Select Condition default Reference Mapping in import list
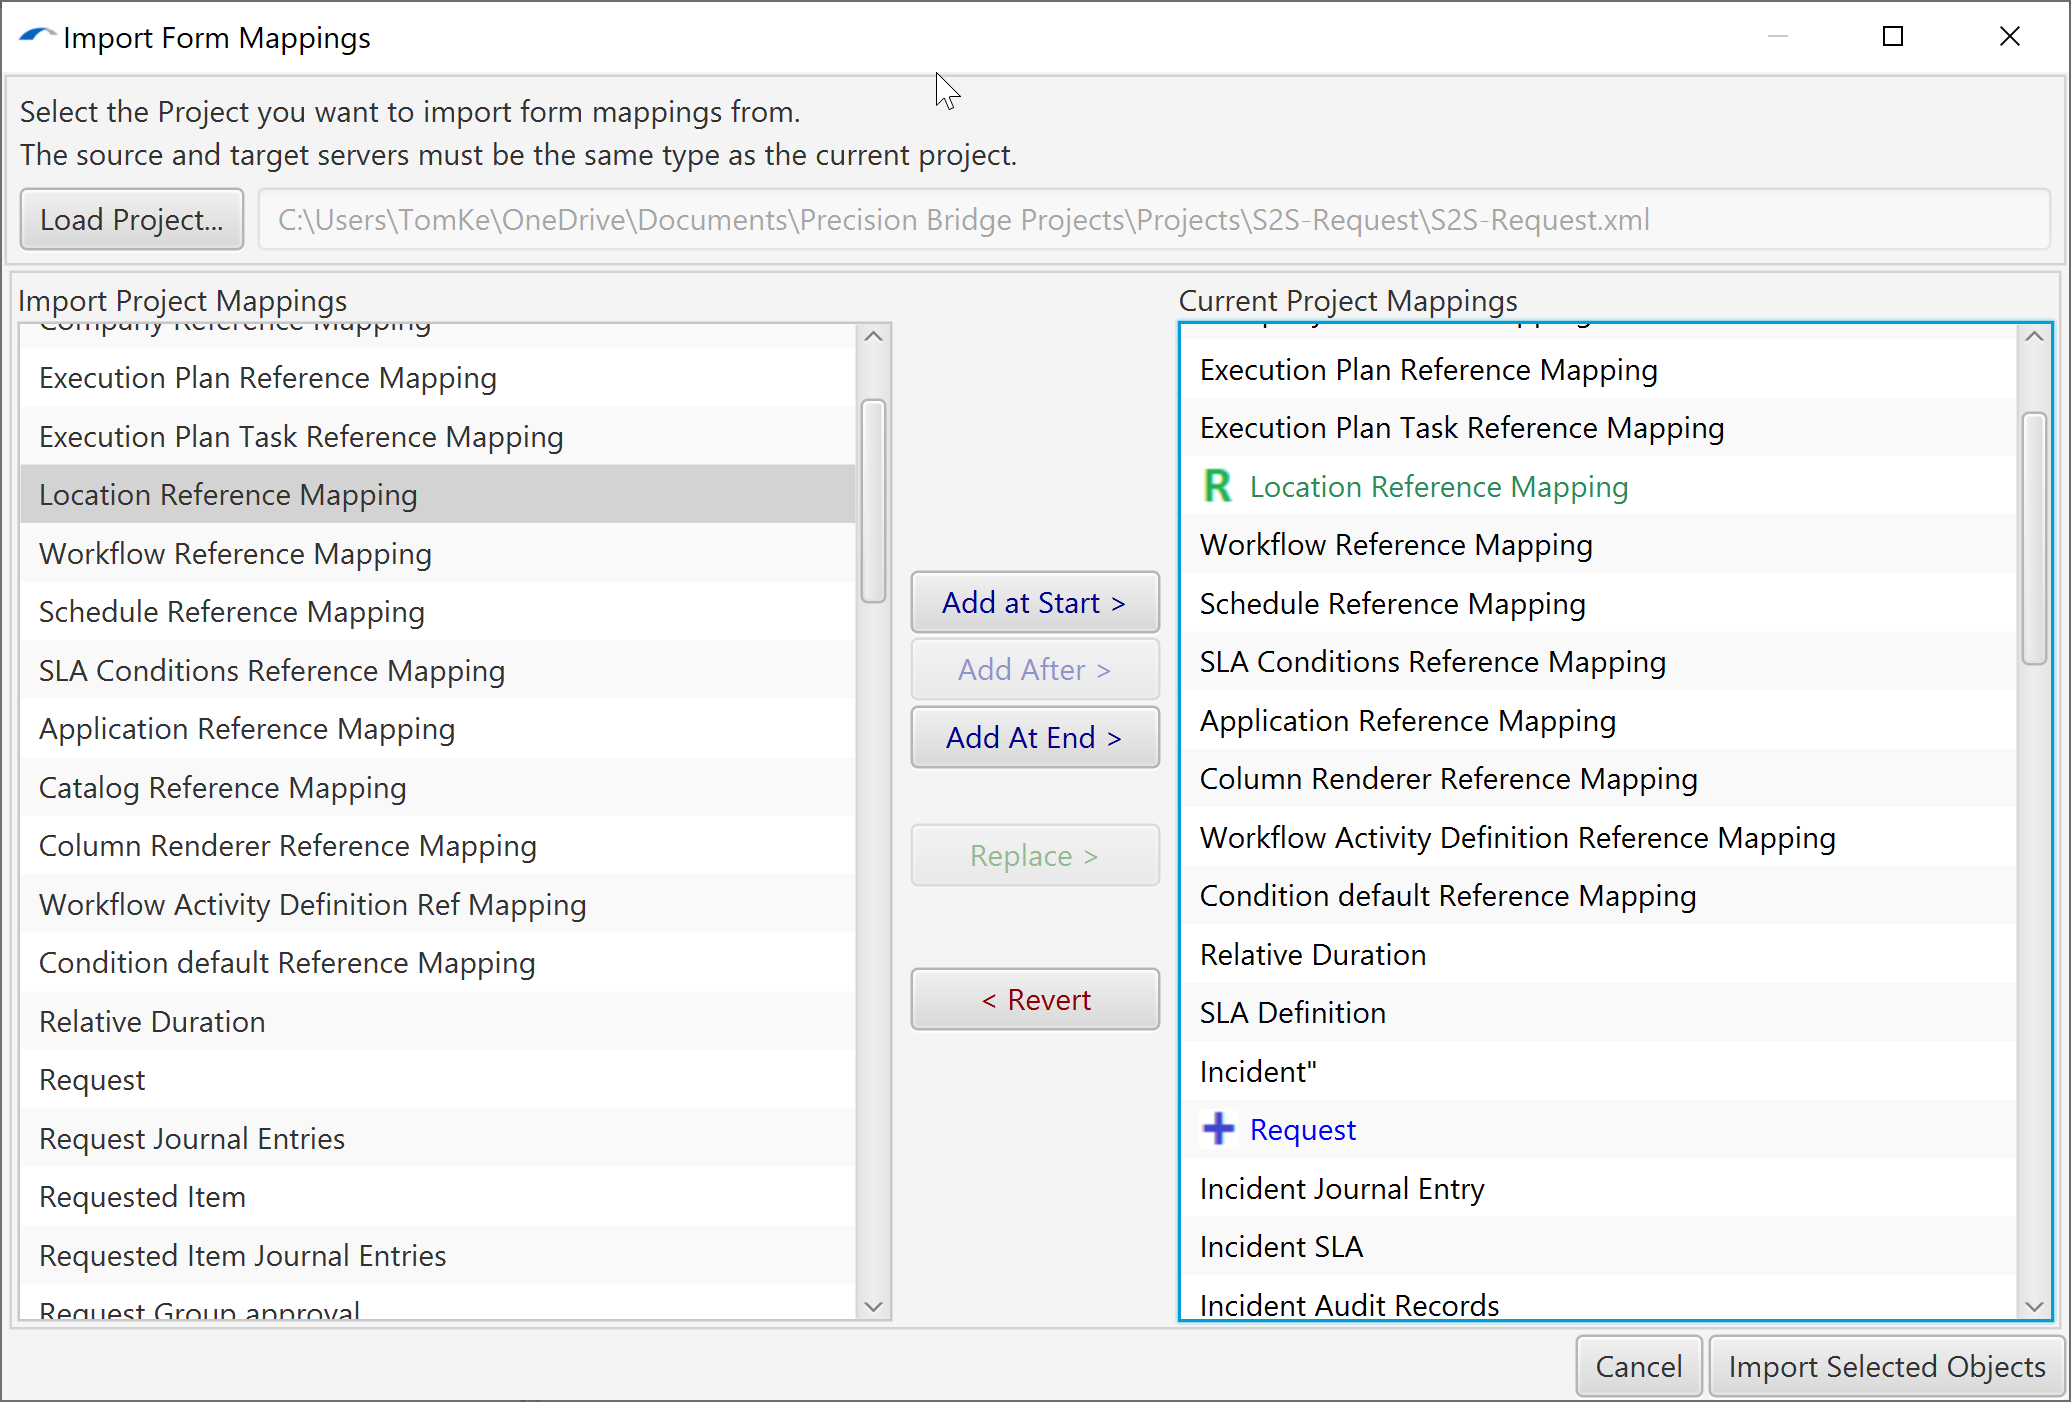The image size is (2071, 1402). pyautogui.click(x=438, y=962)
